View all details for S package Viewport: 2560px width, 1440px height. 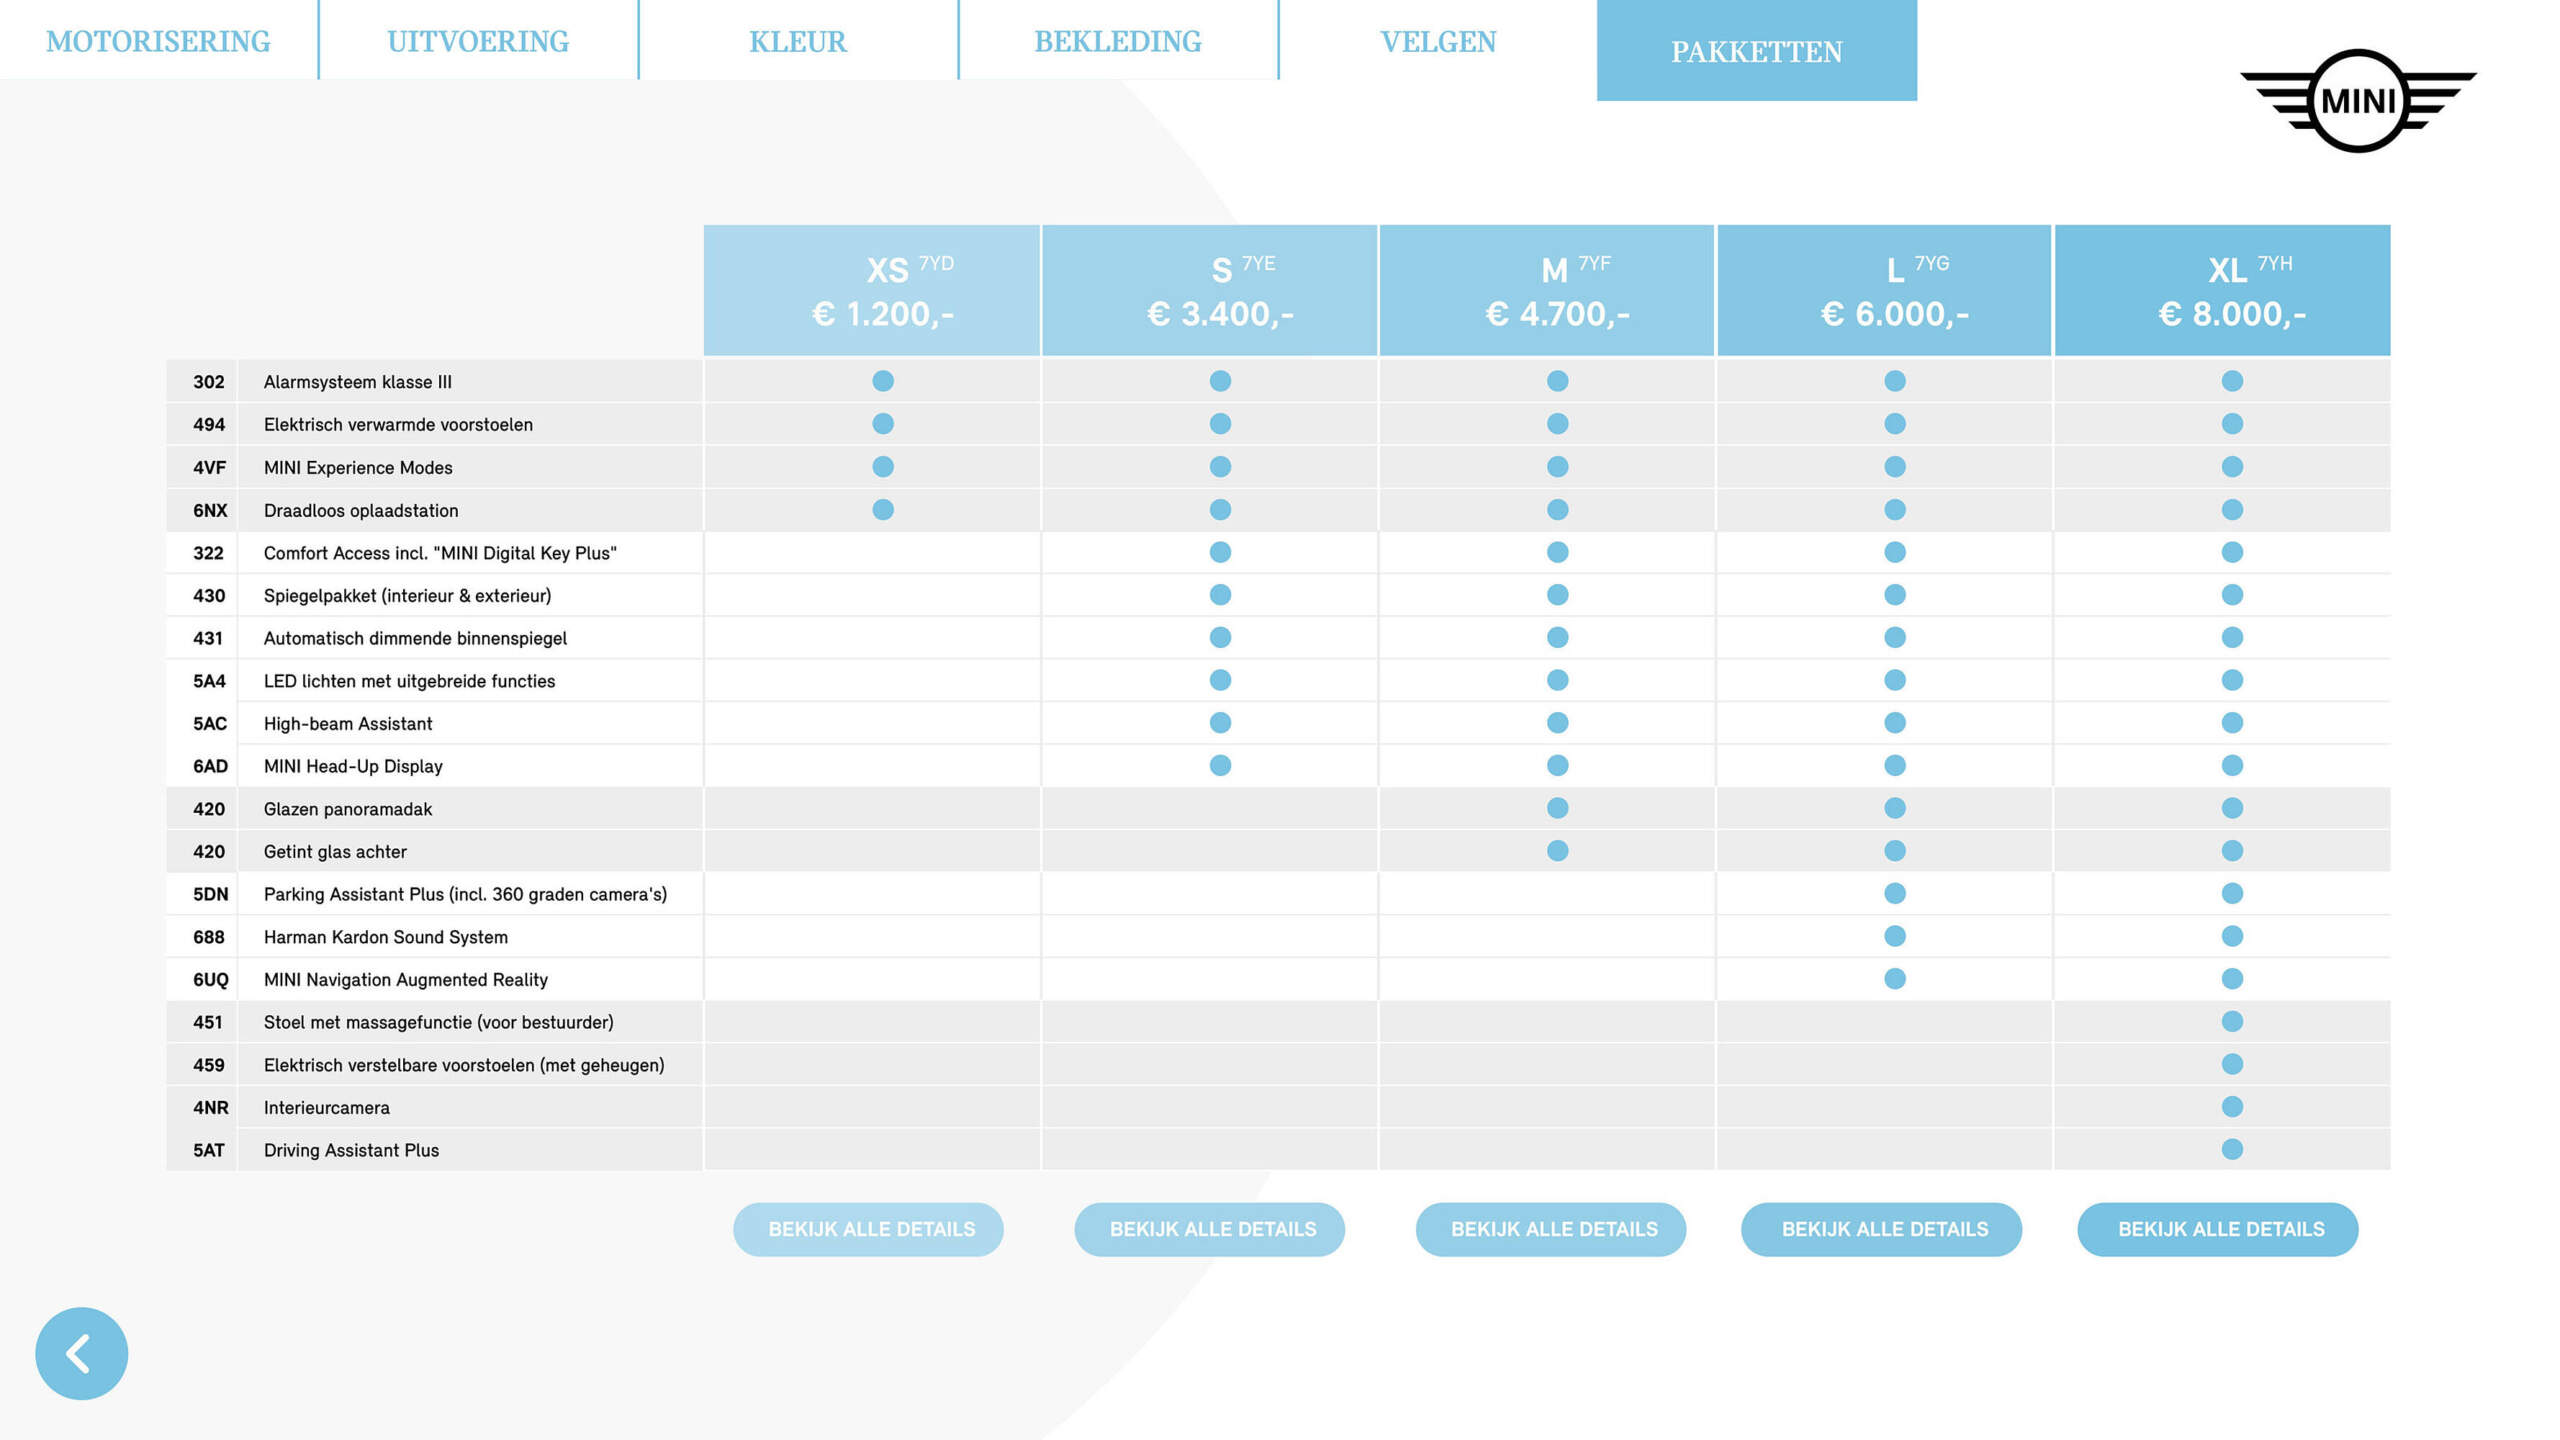point(1210,1229)
